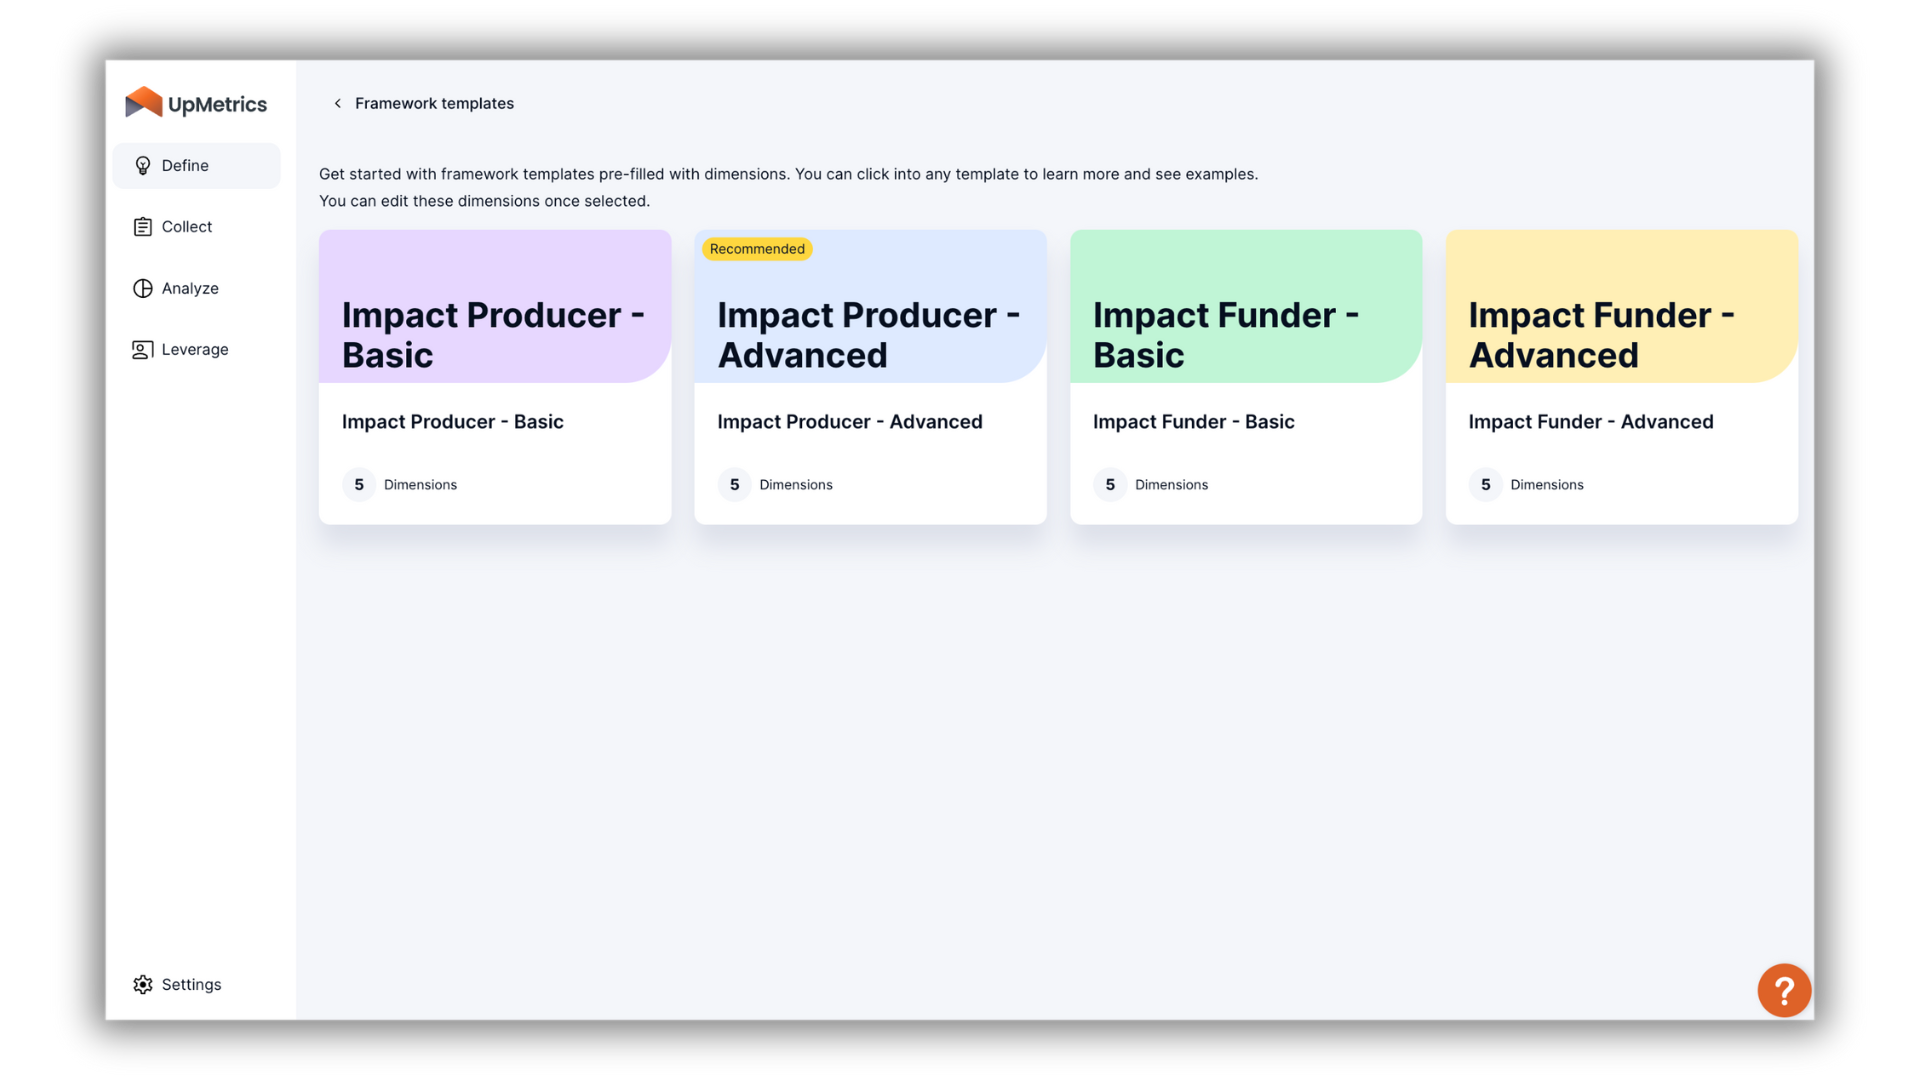Click the Settings gear icon
Image resolution: width=1920 pixels, height=1080 pixels.
[143, 985]
